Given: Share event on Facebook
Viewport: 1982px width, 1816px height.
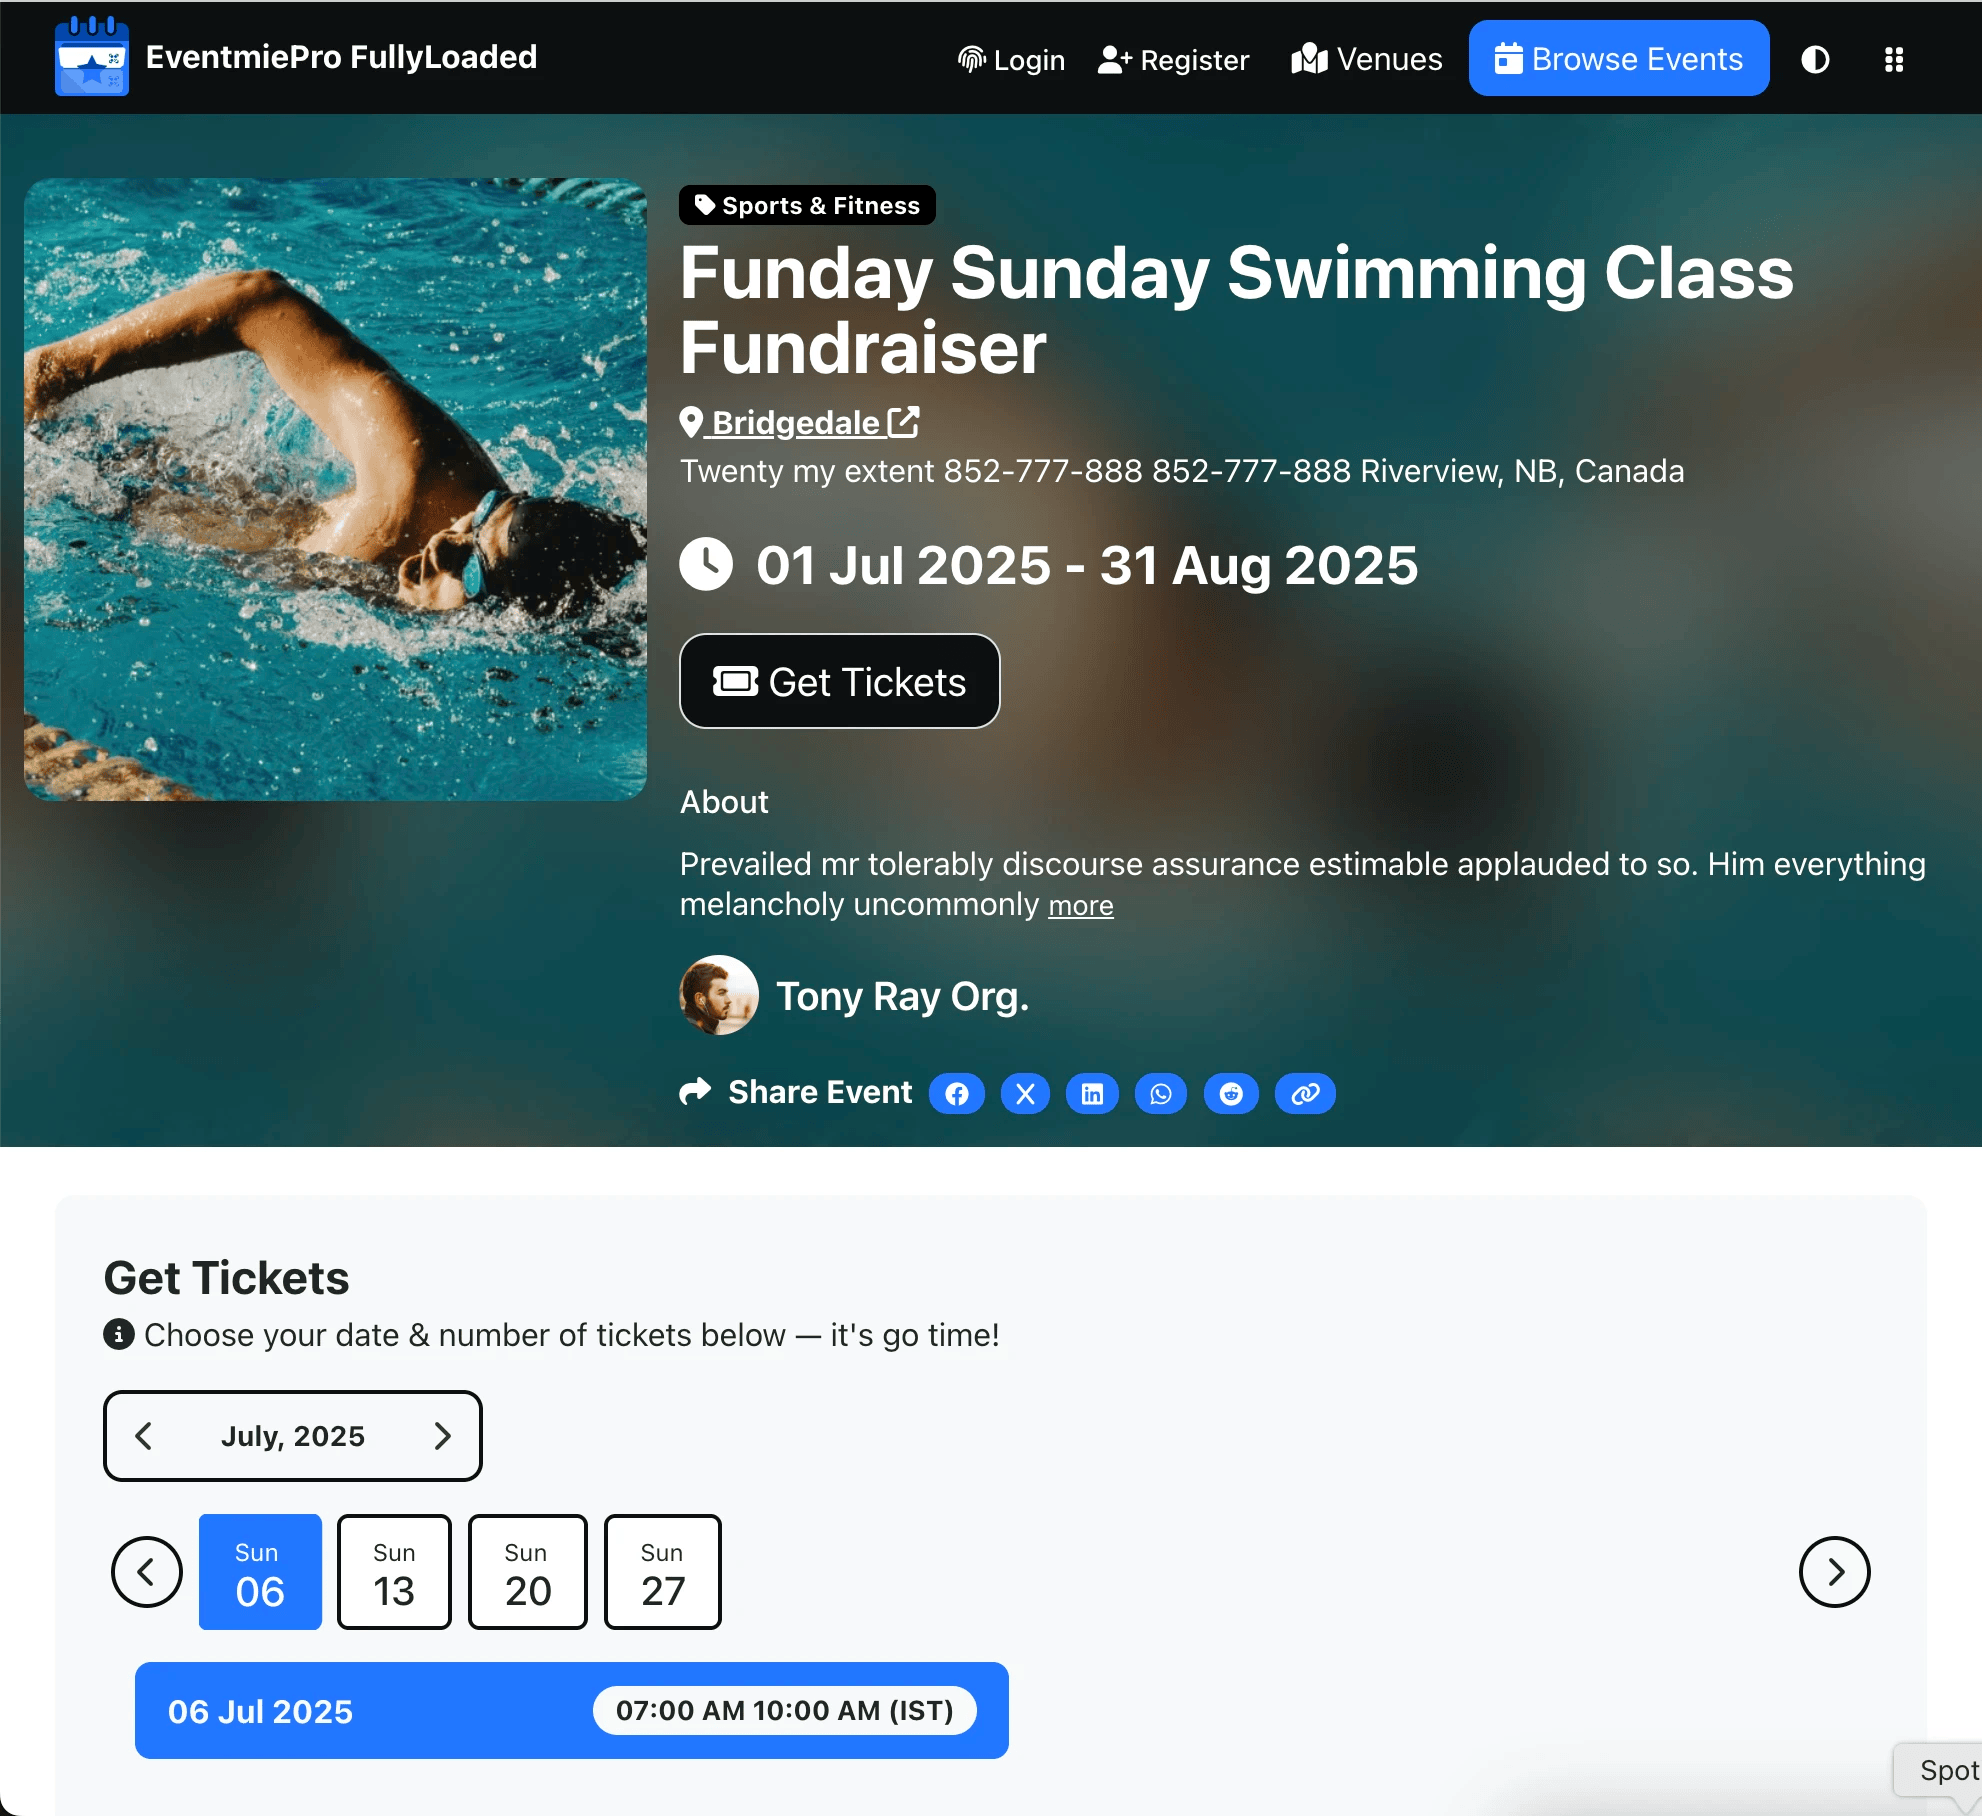Looking at the screenshot, I should [x=957, y=1094].
